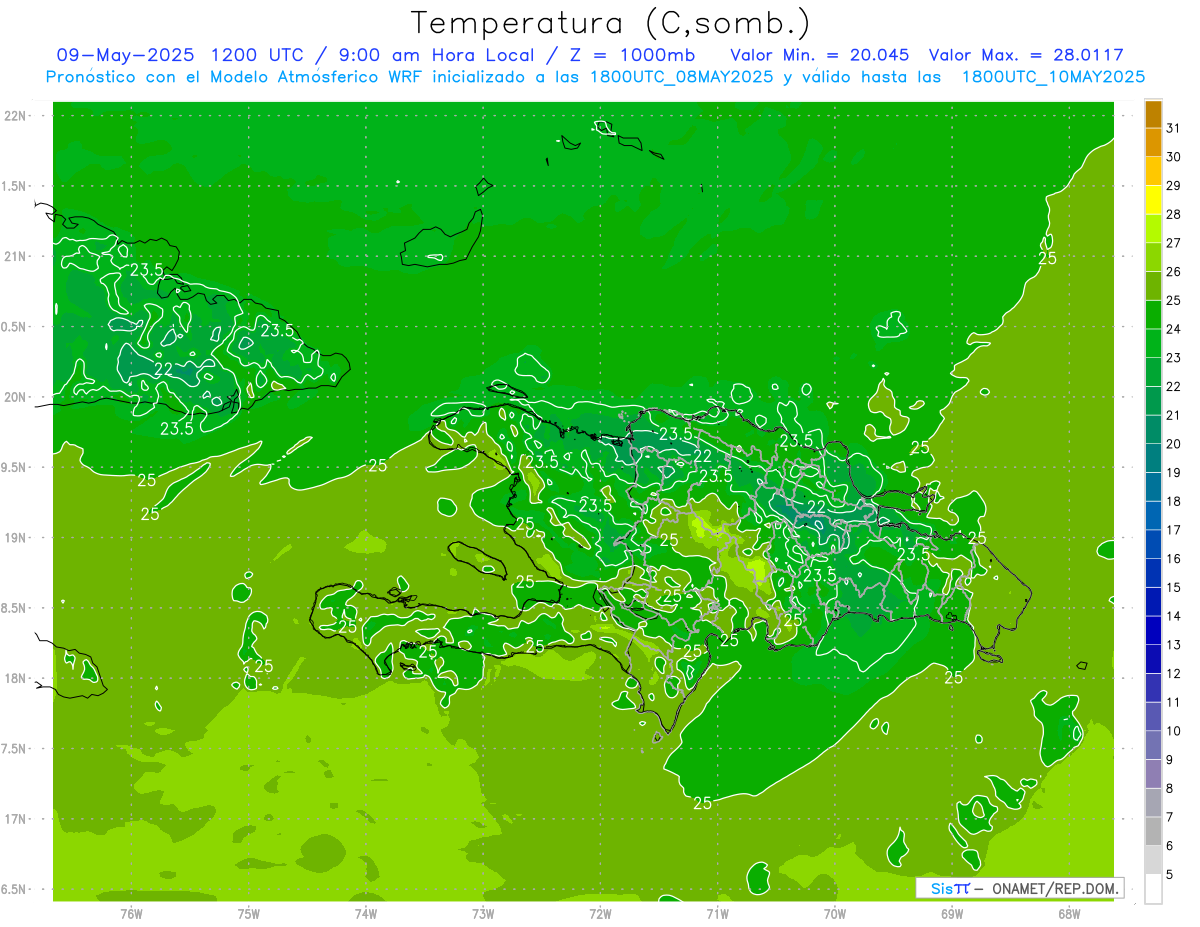Viewport: 1200px width, 927px height.
Task: Click the color bar legend value '5'
Action: point(1170,874)
